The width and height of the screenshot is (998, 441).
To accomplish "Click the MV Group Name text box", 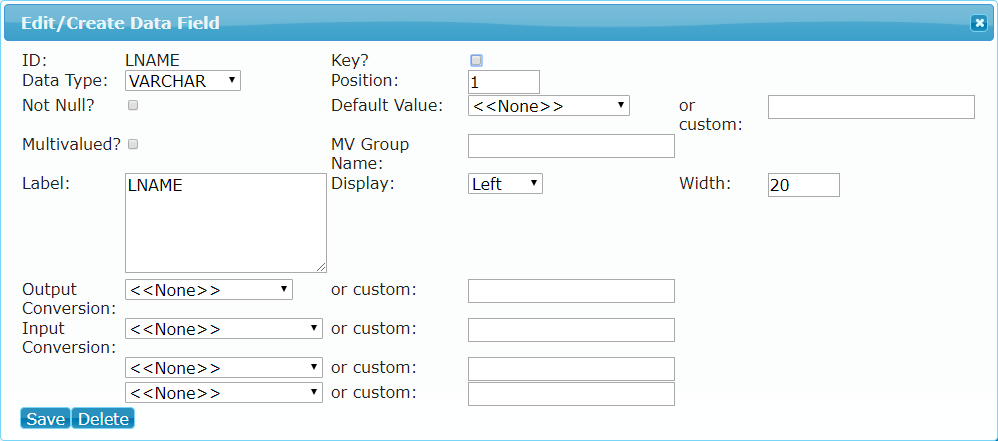I will pyautogui.click(x=572, y=146).
